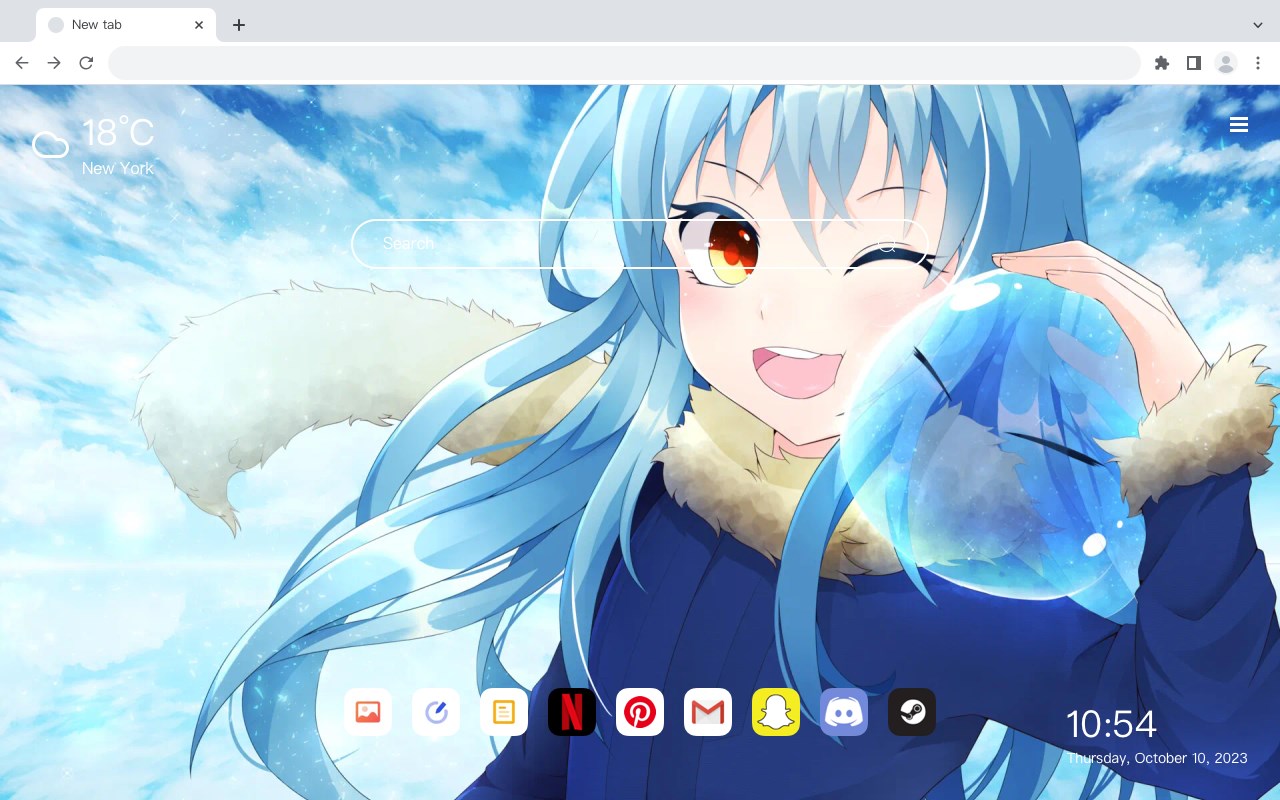Open the Extensions puzzle icon
1280x800 pixels.
click(1161, 63)
